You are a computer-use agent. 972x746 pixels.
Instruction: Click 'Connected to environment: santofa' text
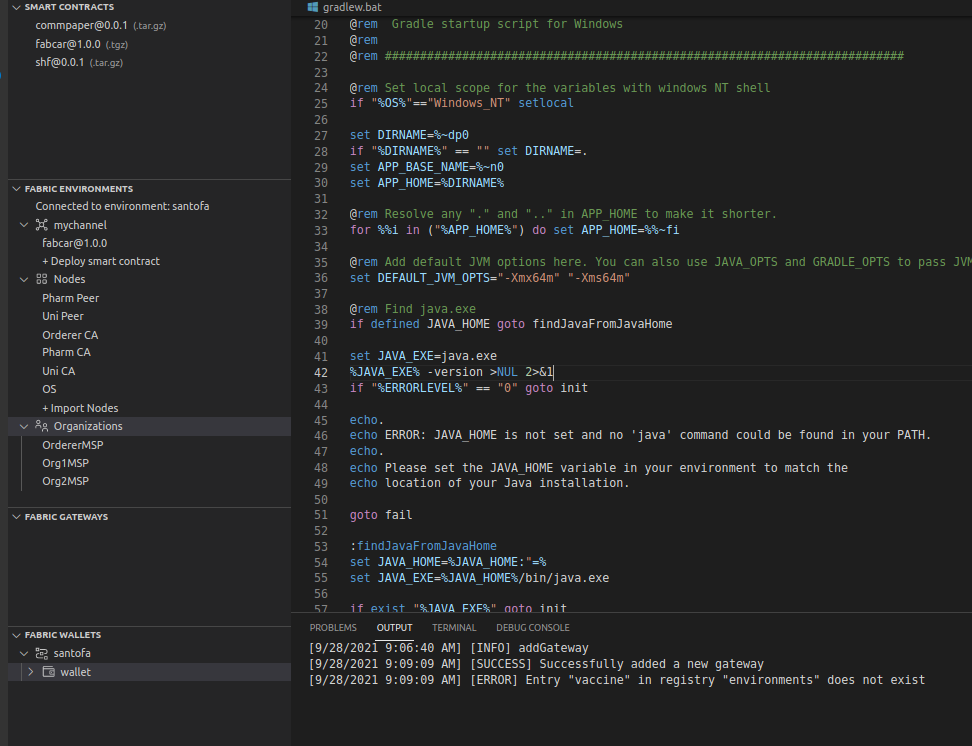[x=122, y=206]
